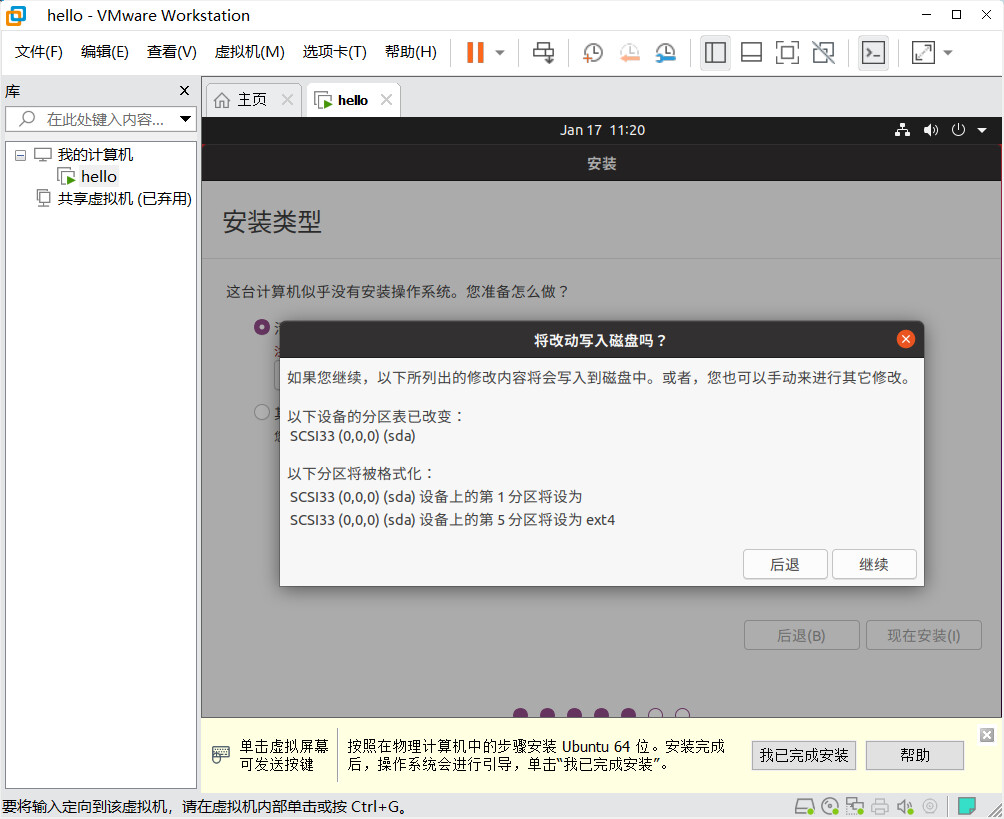1004x819 pixels.
Task: Expand the Ubuntu system menu arrow
Action: click(982, 130)
